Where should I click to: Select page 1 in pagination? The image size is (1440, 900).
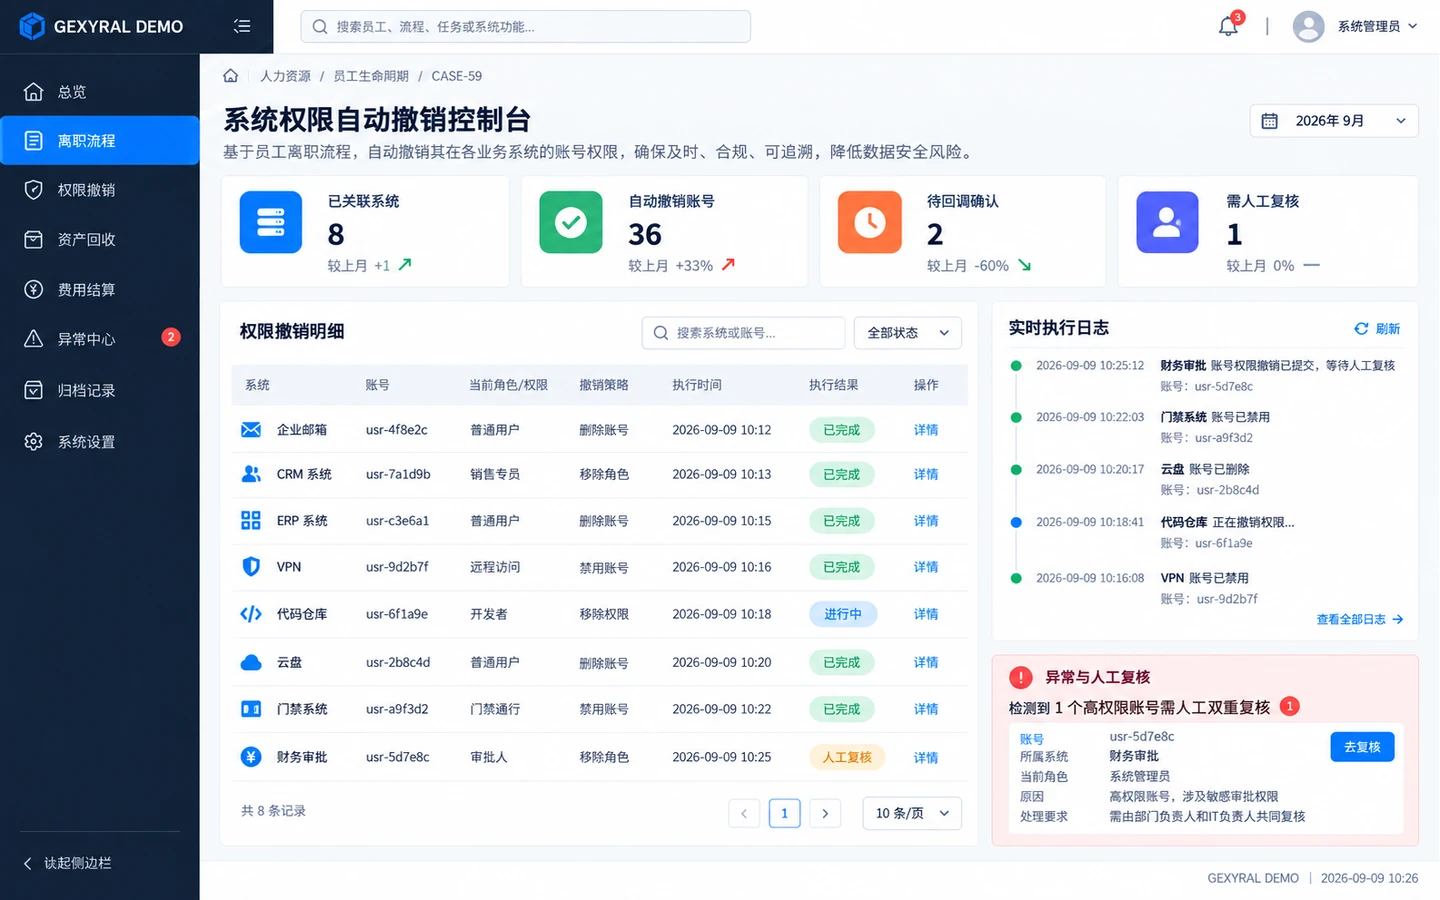[x=785, y=813]
